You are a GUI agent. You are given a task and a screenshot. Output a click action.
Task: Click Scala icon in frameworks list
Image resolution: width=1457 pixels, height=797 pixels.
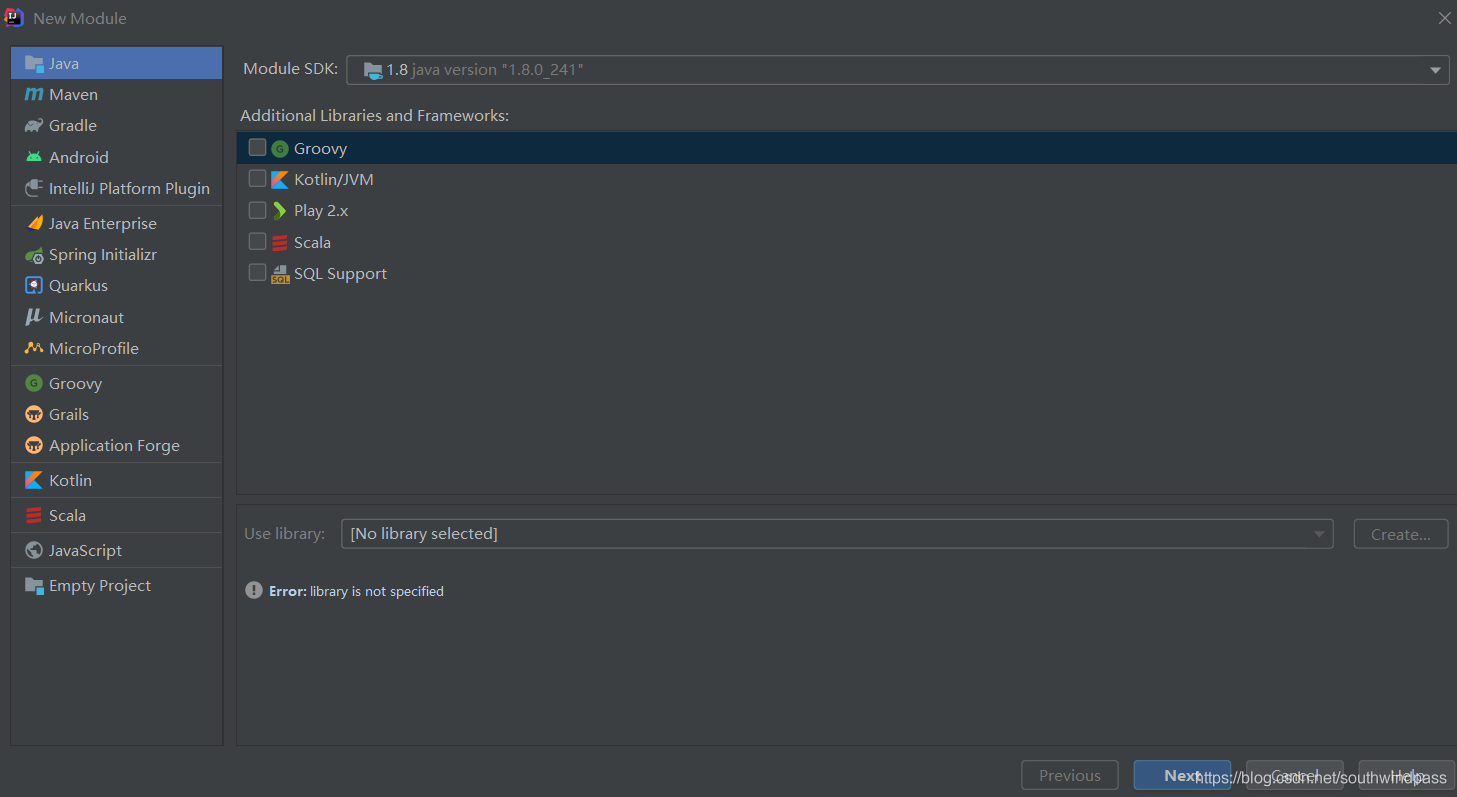(280, 242)
